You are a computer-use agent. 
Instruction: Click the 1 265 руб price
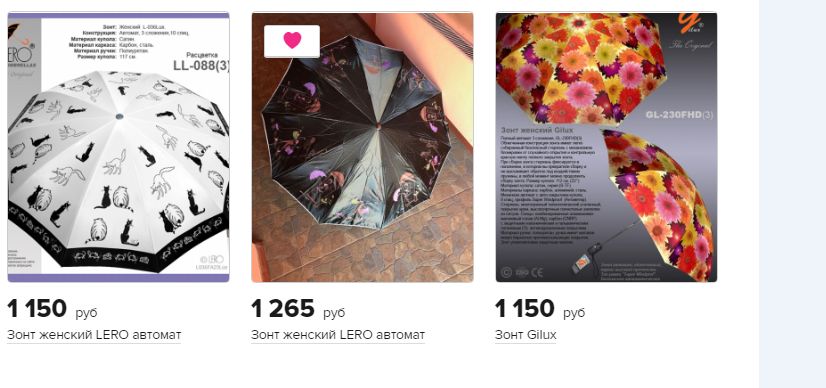click(298, 309)
